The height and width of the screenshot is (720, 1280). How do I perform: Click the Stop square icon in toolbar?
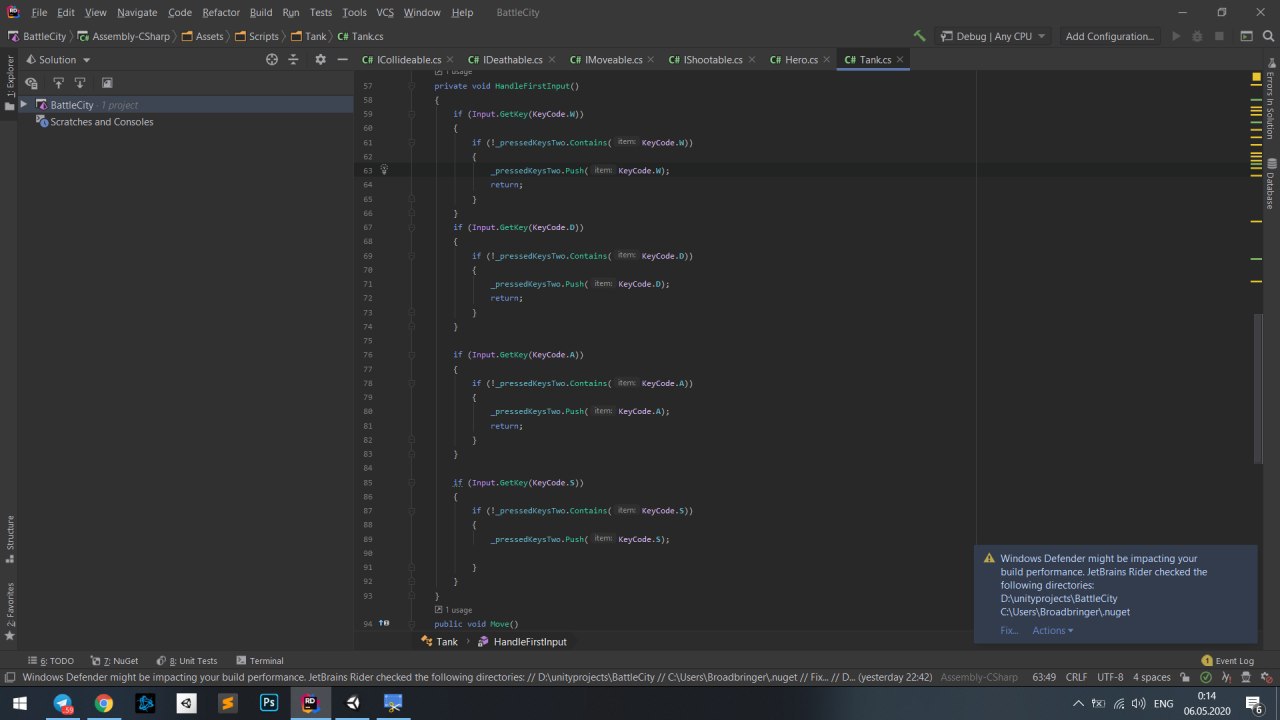tap(1218, 36)
